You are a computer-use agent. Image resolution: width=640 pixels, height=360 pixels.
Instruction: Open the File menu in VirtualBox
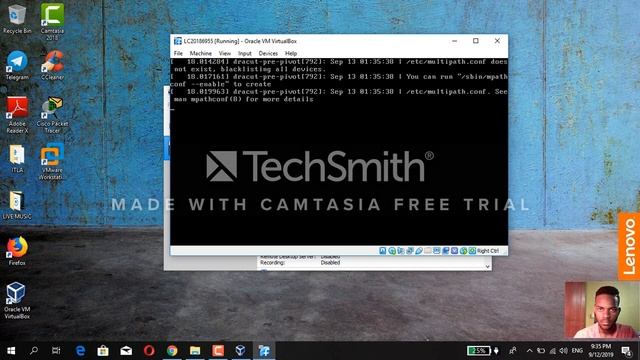(178, 53)
